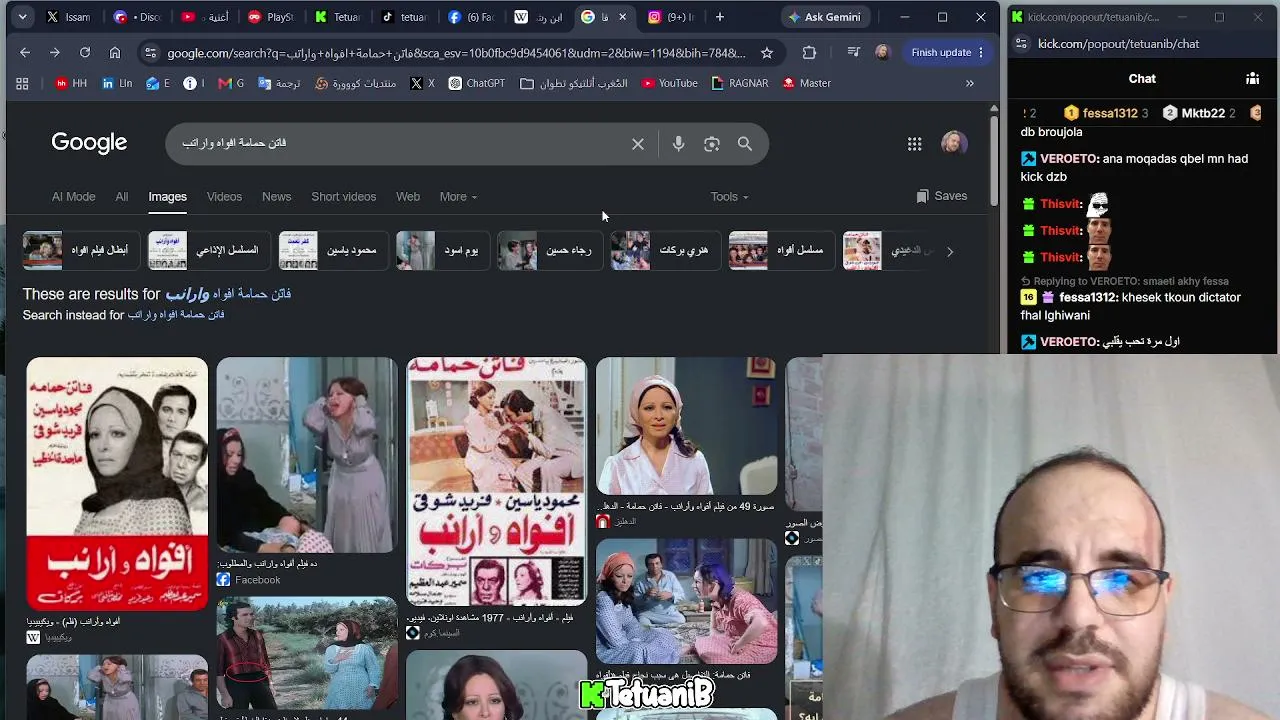Open the Facebook film scene thumbnail
The width and height of the screenshot is (1280, 720).
307,455
